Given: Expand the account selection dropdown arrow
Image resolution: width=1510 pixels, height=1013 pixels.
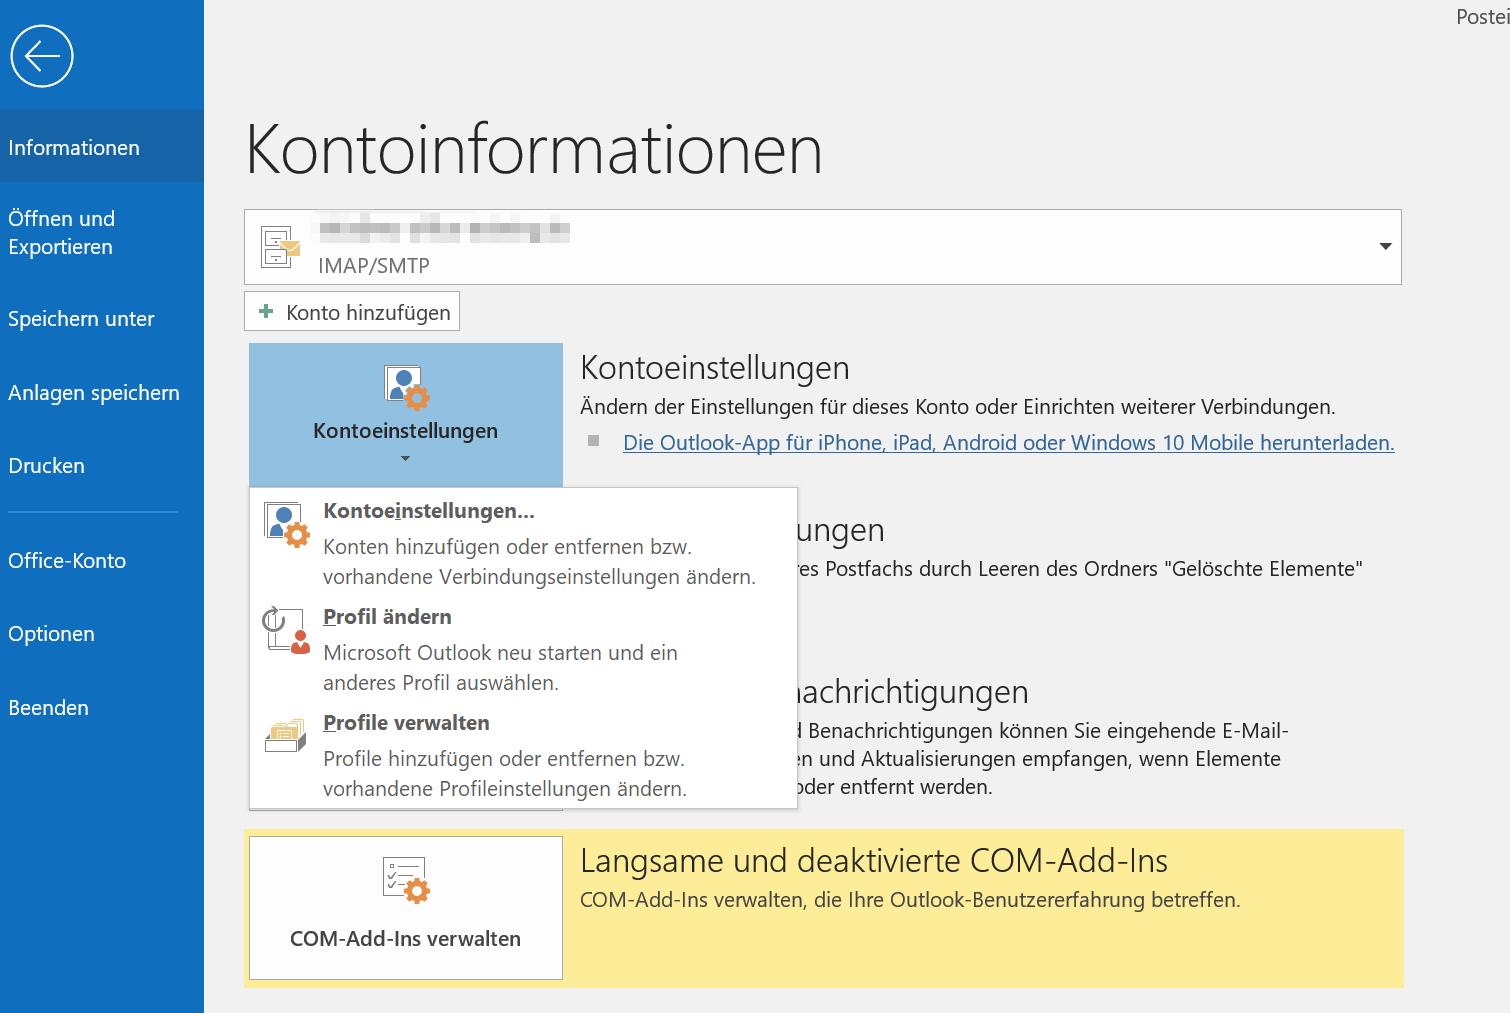Looking at the screenshot, I should click(1385, 247).
